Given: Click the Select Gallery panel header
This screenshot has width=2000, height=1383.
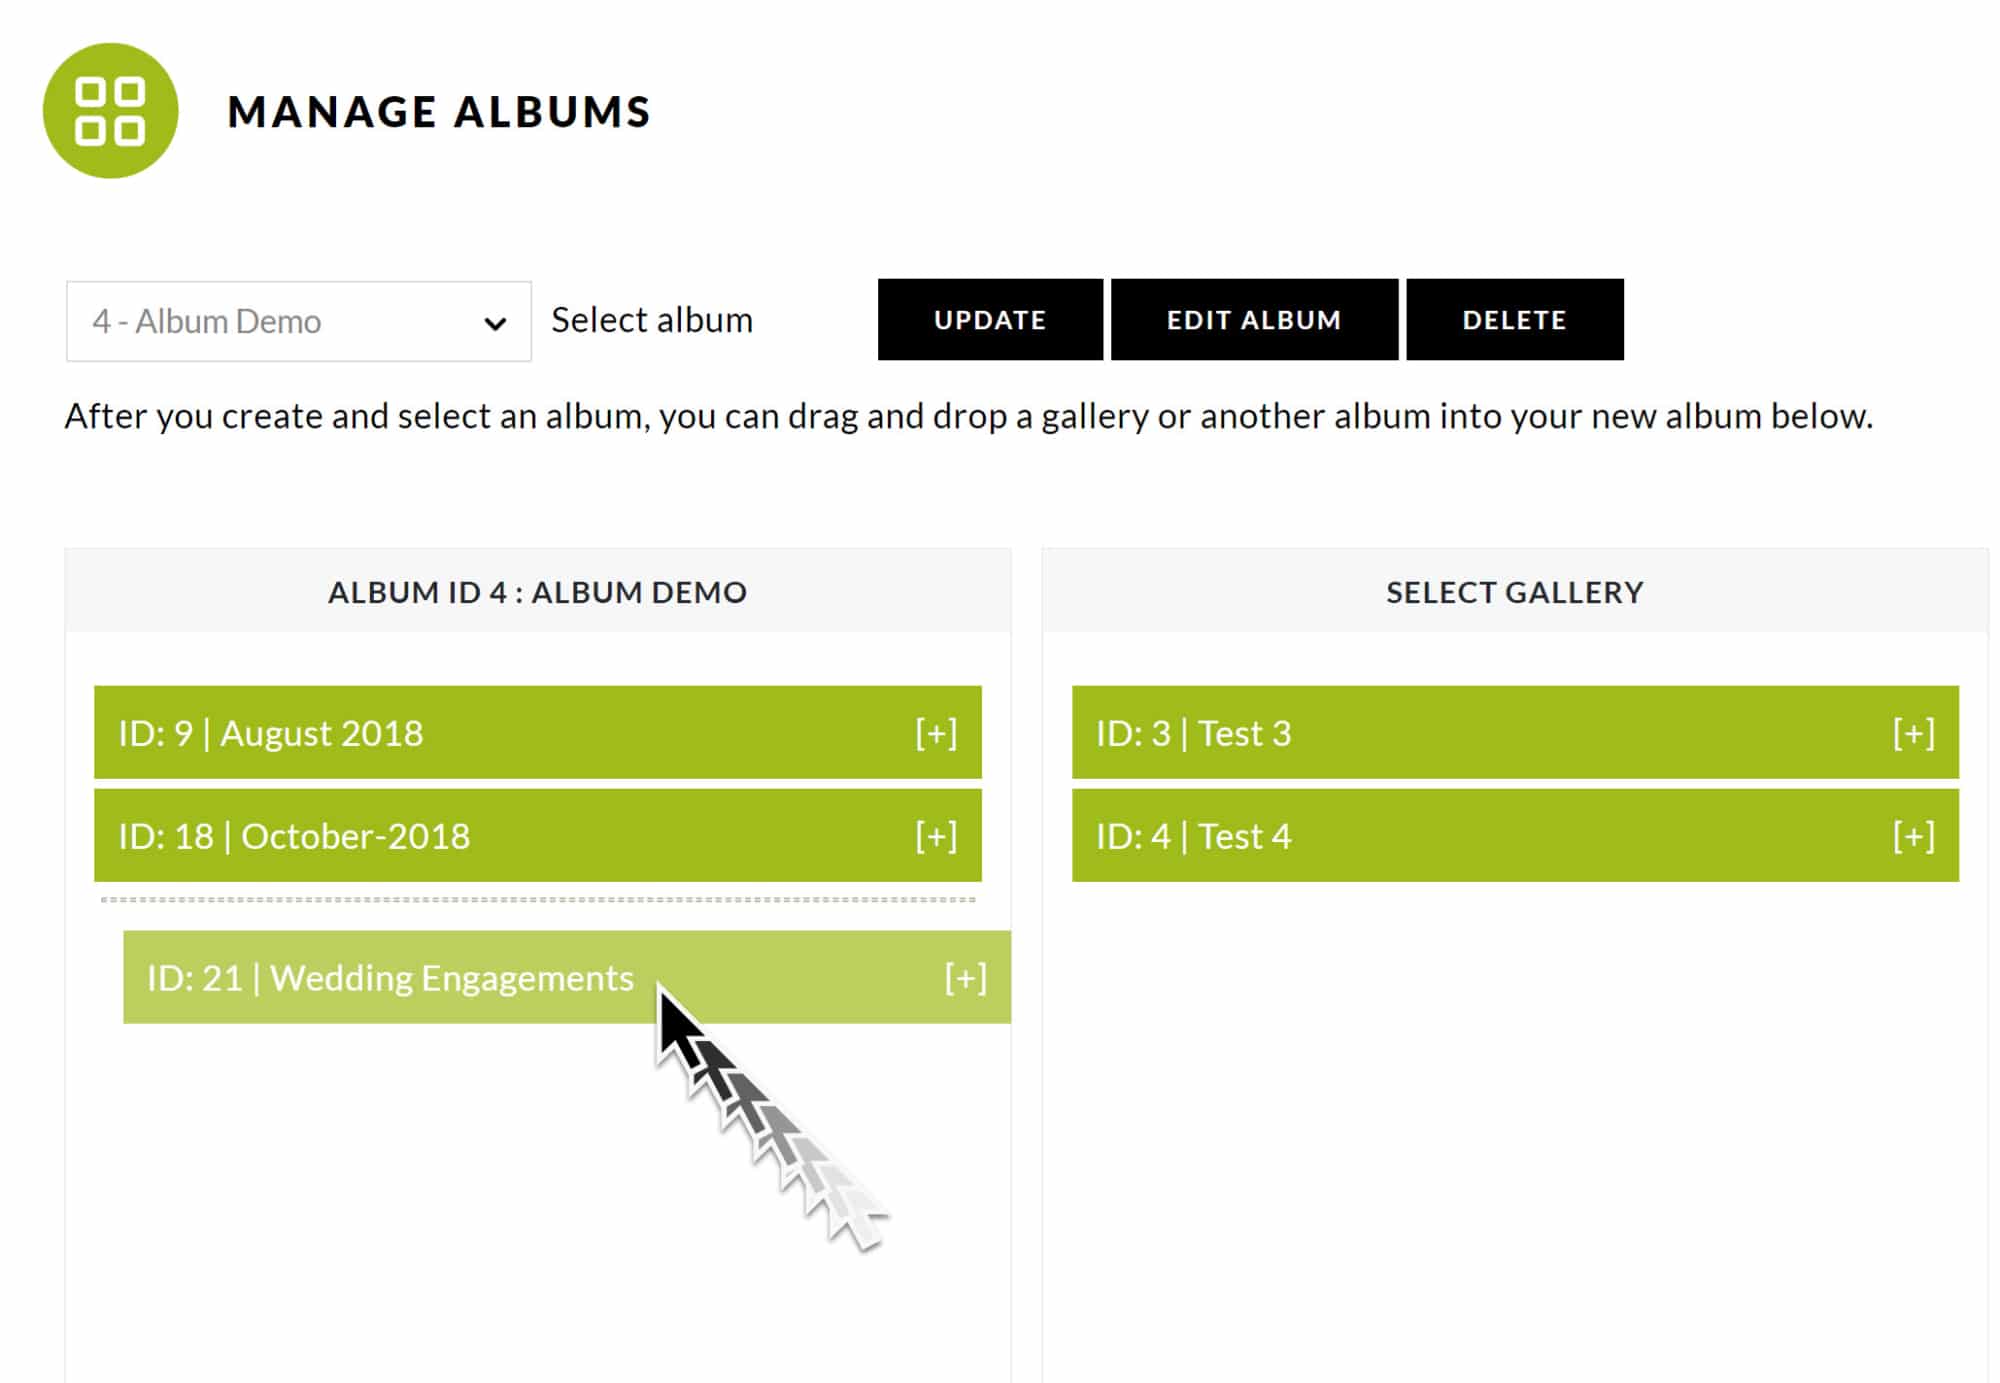Looking at the screenshot, I should [1515, 591].
